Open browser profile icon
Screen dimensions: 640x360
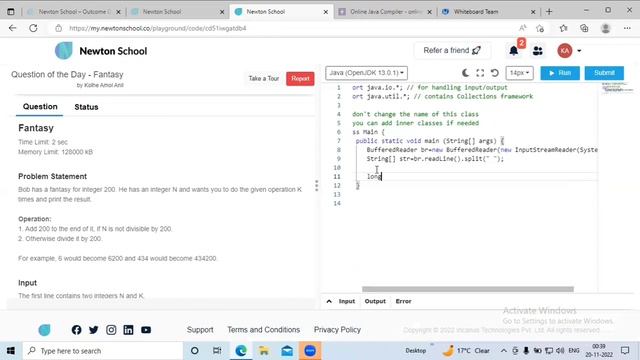point(606,28)
